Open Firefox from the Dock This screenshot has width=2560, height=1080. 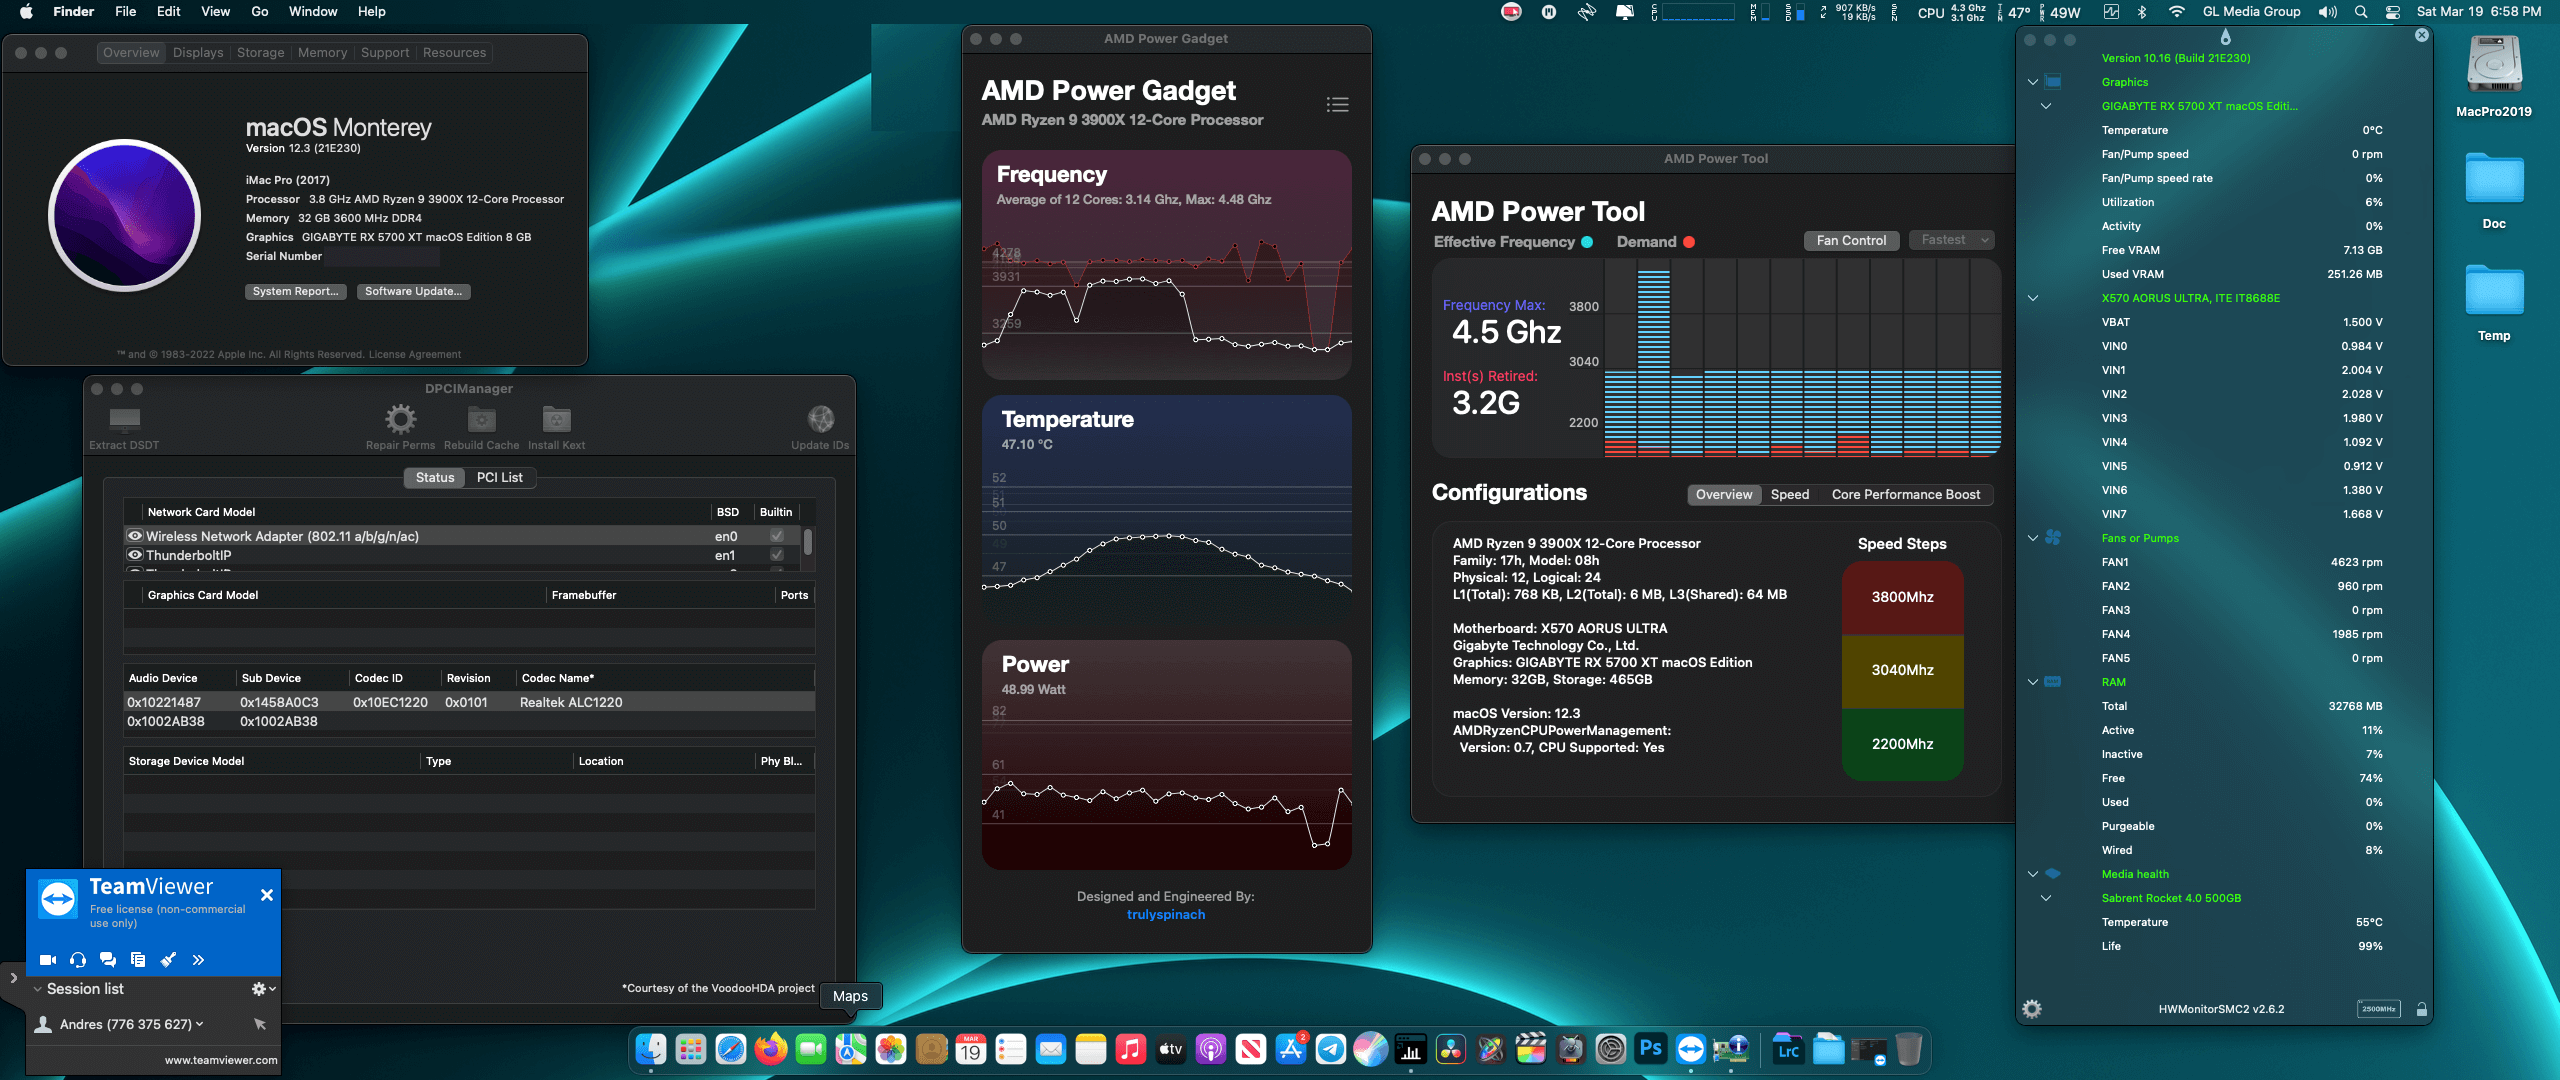[771, 1049]
